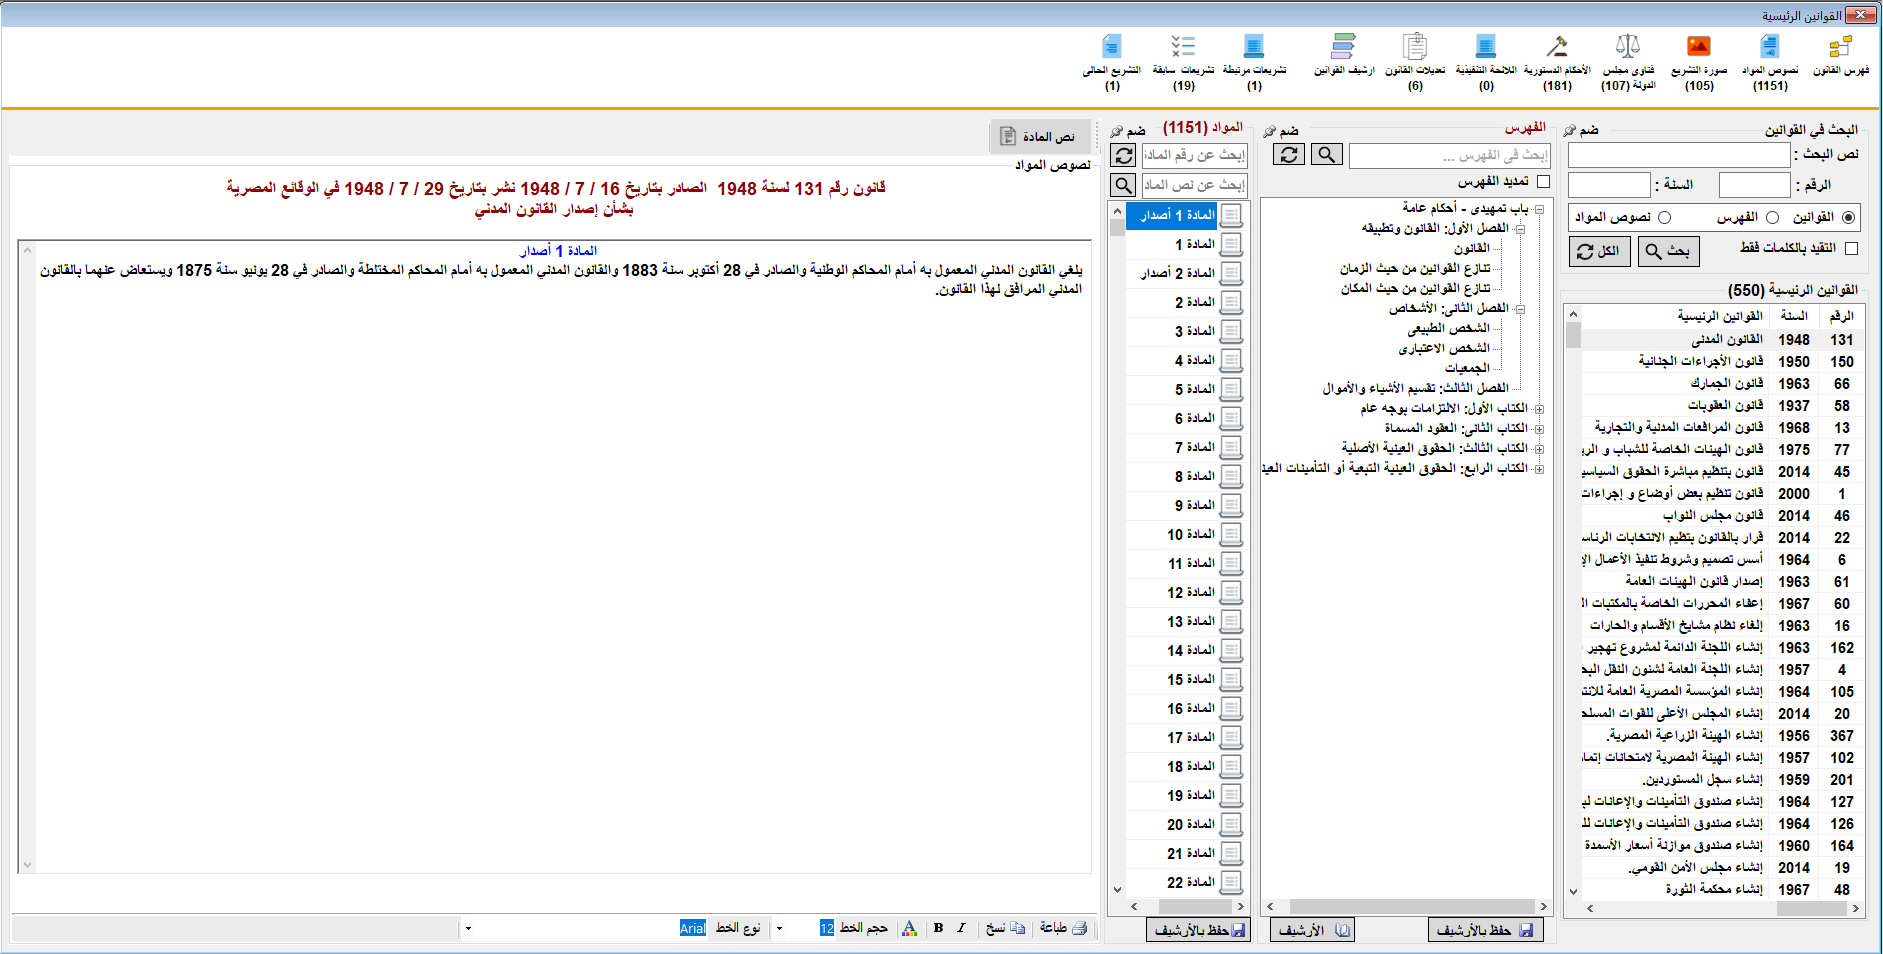Click the 'بحث' search button
Screen dimensions: 1883x954
pos(1669,251)
